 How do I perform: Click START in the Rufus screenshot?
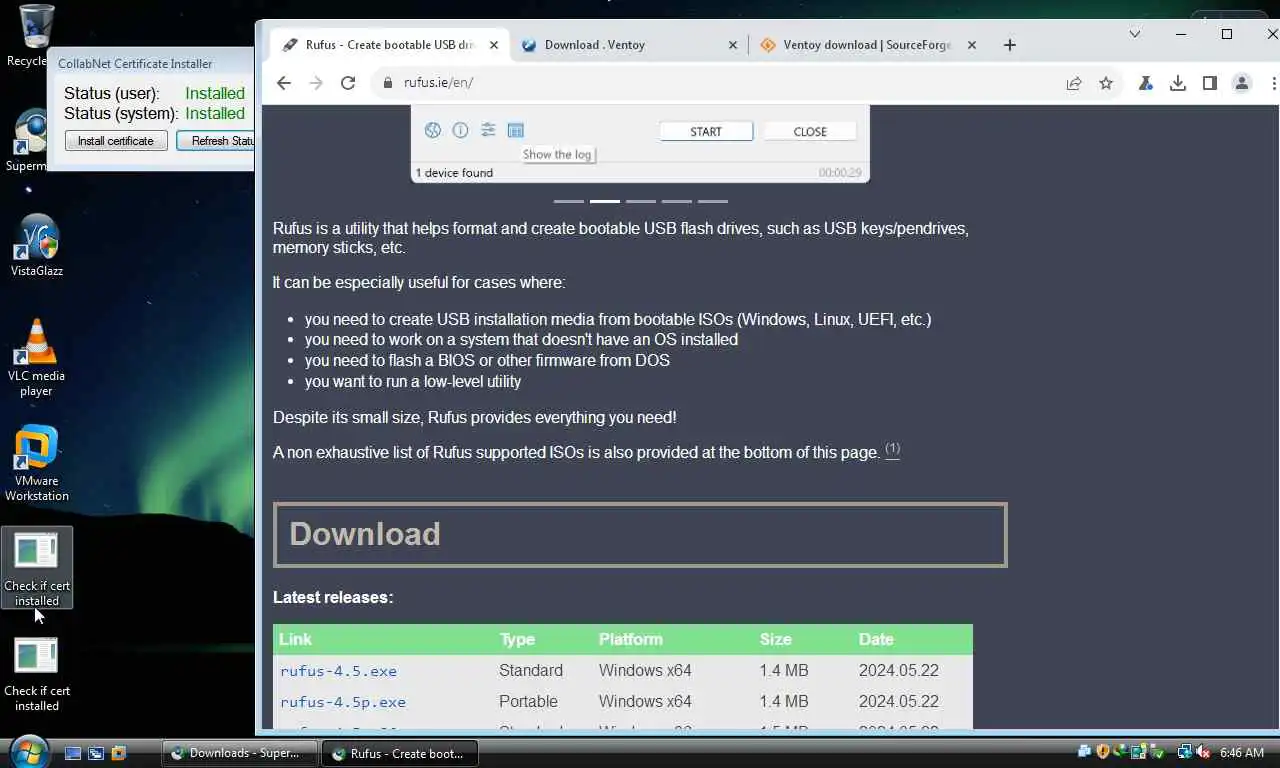[x=706, y=131]
